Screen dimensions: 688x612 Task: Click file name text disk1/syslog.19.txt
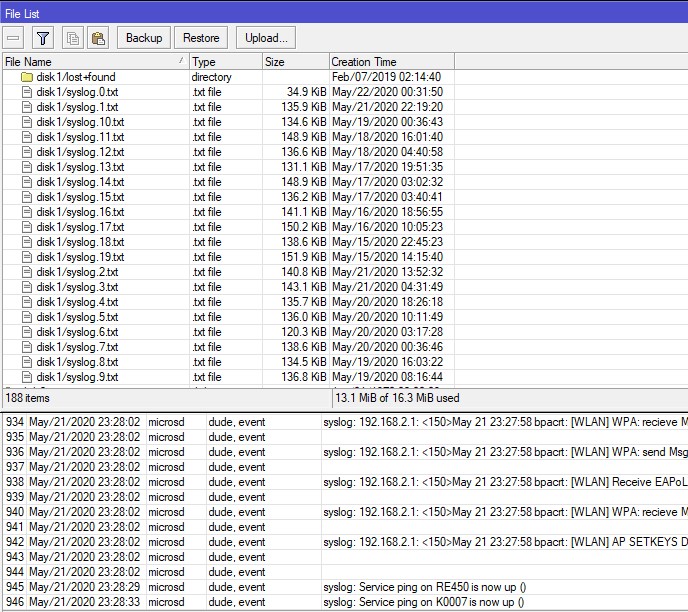(x=80, y=257)
